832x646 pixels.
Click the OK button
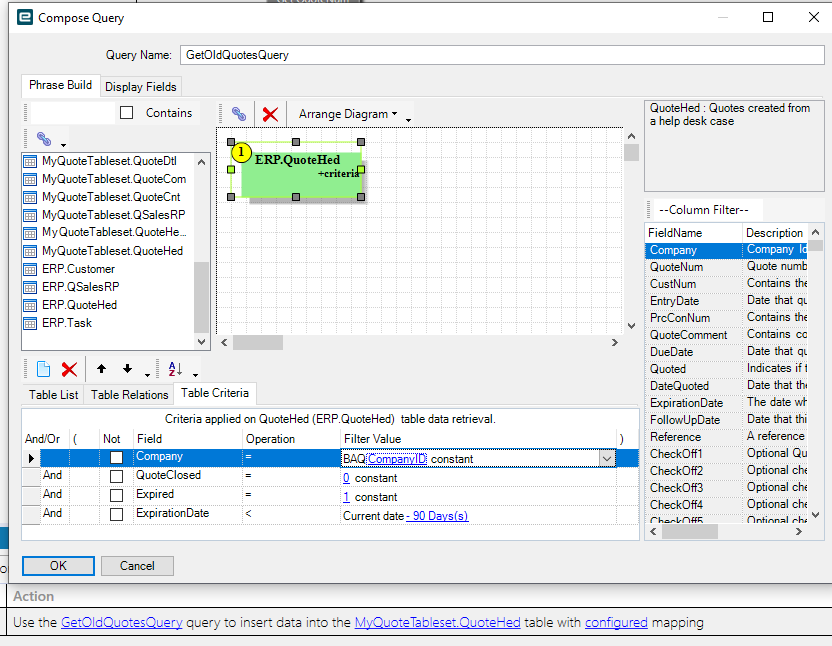[57, 565]
